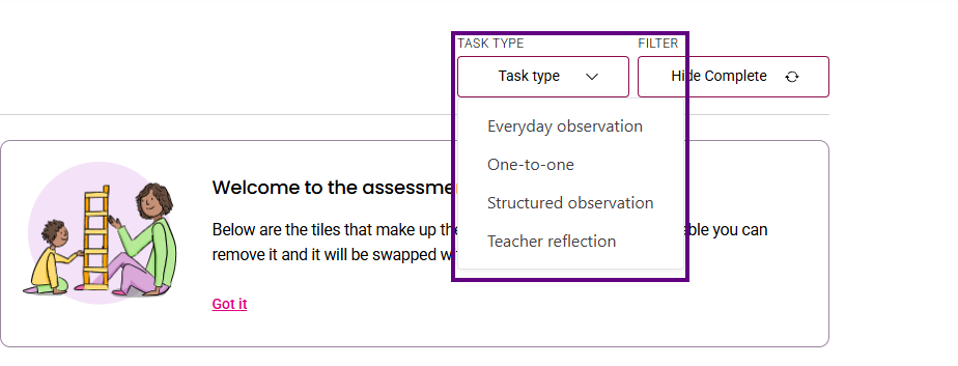
Task: Click the circular arrows icon beside Hide Complete
Action: tap(792, 77)
